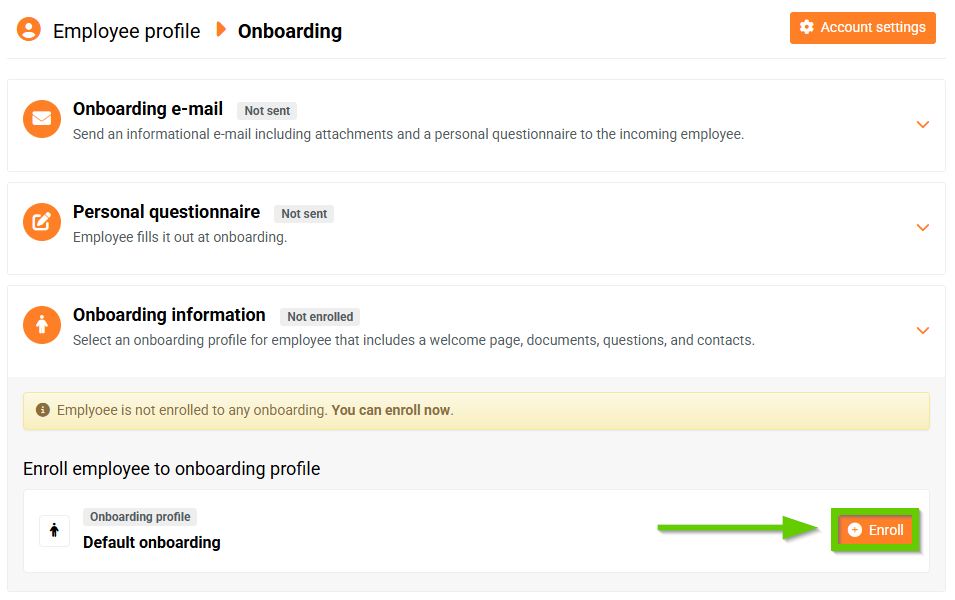Image resolution: width=955 pixels, height=600 pixels.
Task: Click the Onboarding information person icon
Action: click(x=42, y=325)
